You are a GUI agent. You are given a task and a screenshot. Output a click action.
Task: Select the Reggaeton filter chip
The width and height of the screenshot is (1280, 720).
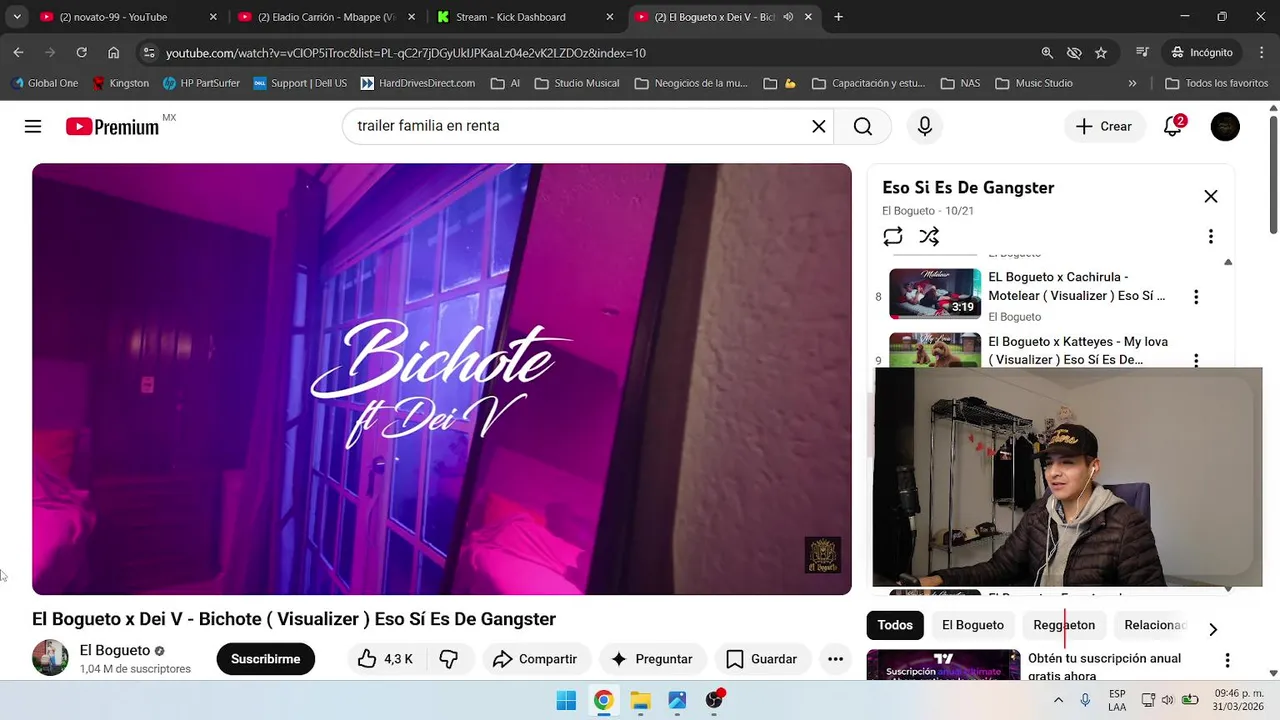(1064, 625)
